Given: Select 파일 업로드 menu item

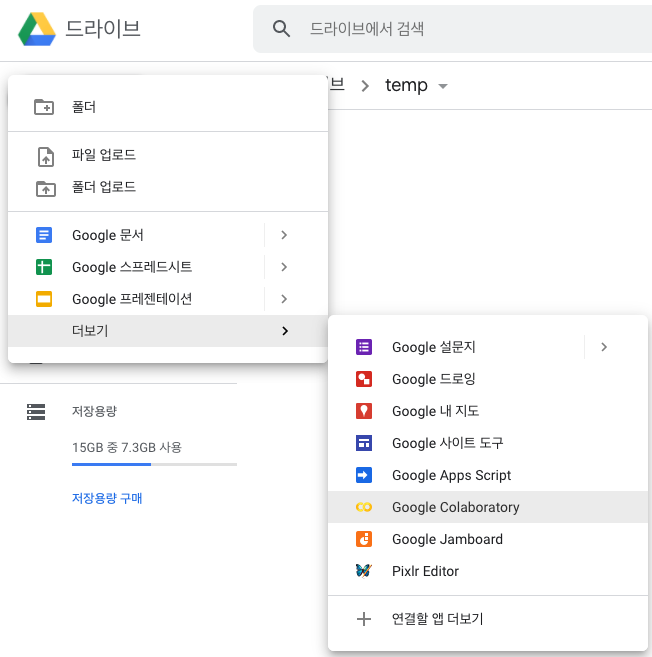Looking at the screenshot, I should 168,155.
